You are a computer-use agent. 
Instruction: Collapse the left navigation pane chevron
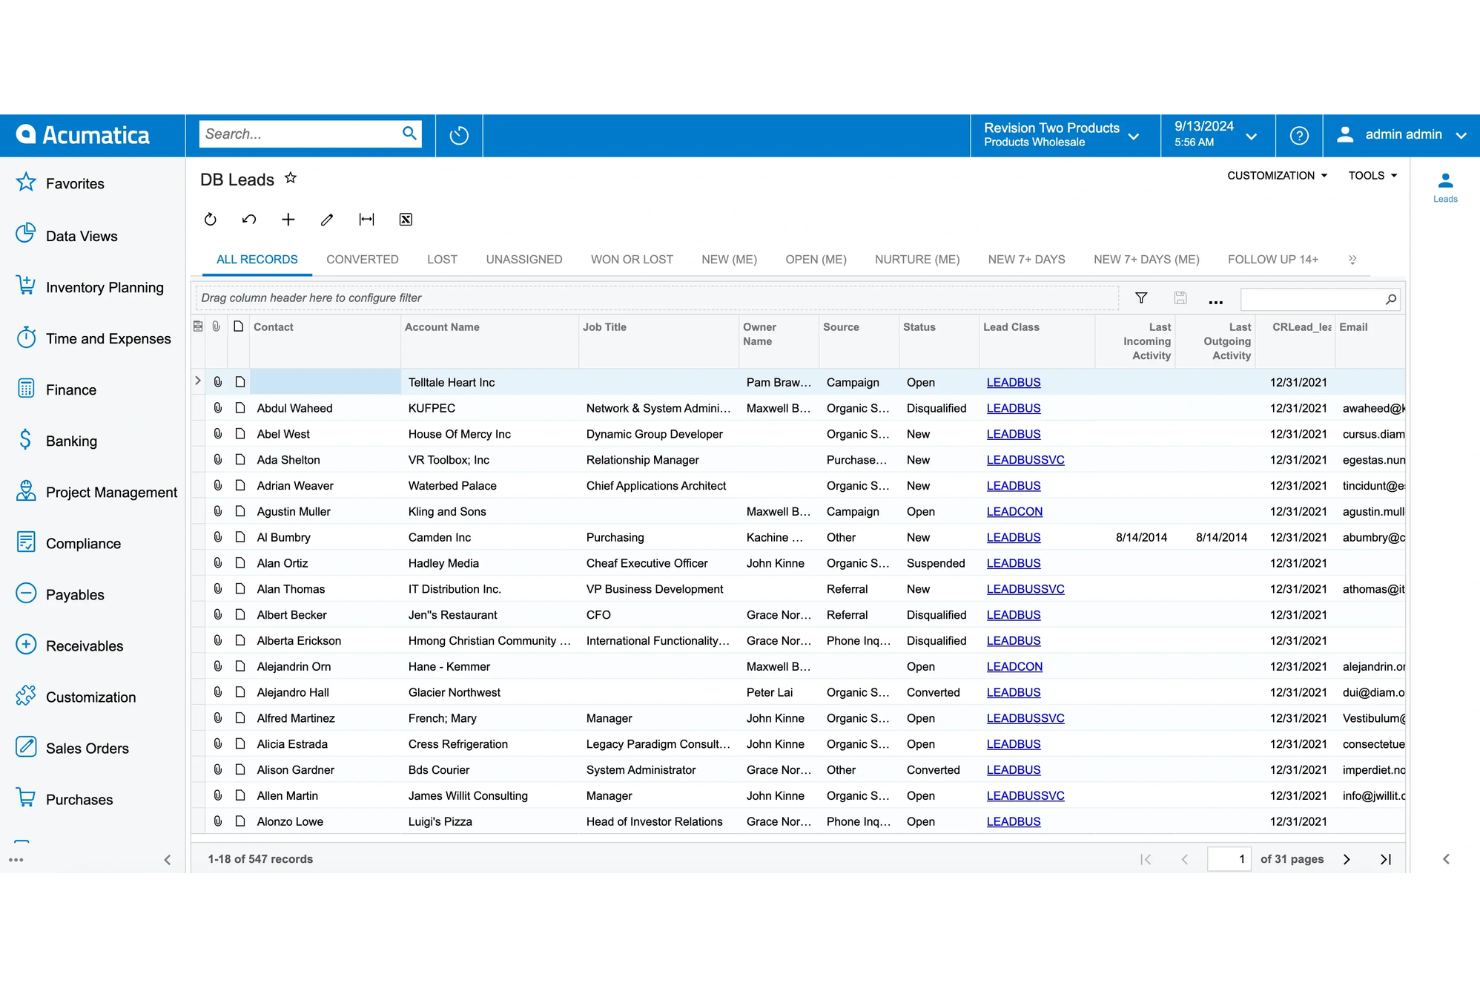(x=167, y=859)
